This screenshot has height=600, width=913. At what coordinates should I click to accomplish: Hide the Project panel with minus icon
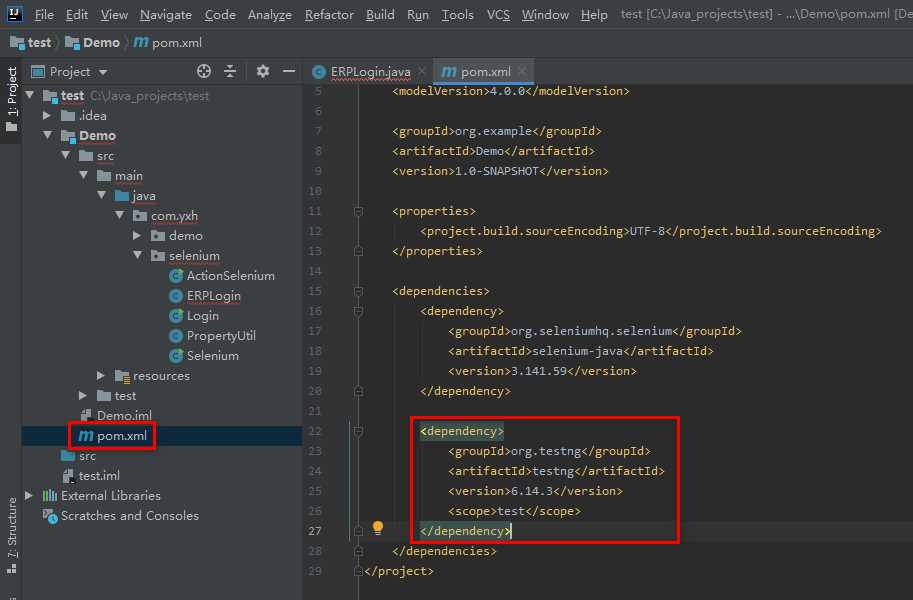pyautogui.click(x=288, y=71)
